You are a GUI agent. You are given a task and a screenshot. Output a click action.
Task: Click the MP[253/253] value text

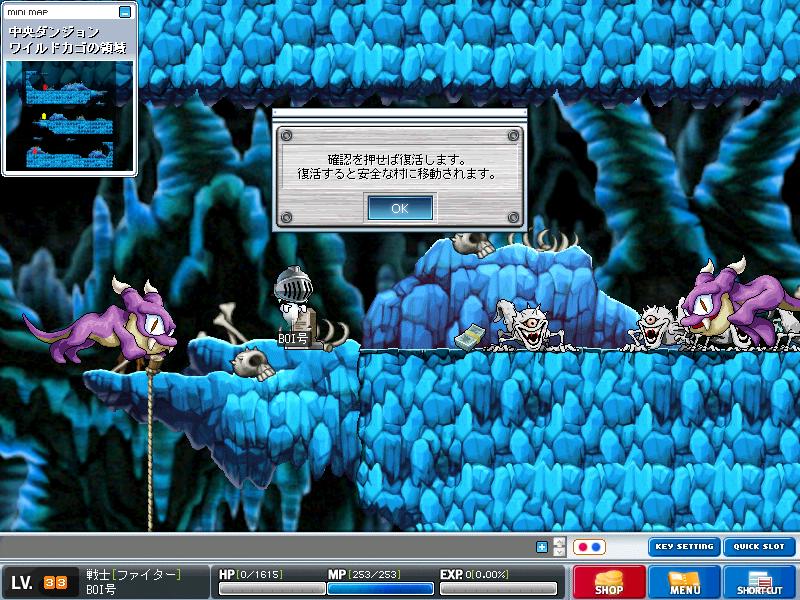point(364,574)
